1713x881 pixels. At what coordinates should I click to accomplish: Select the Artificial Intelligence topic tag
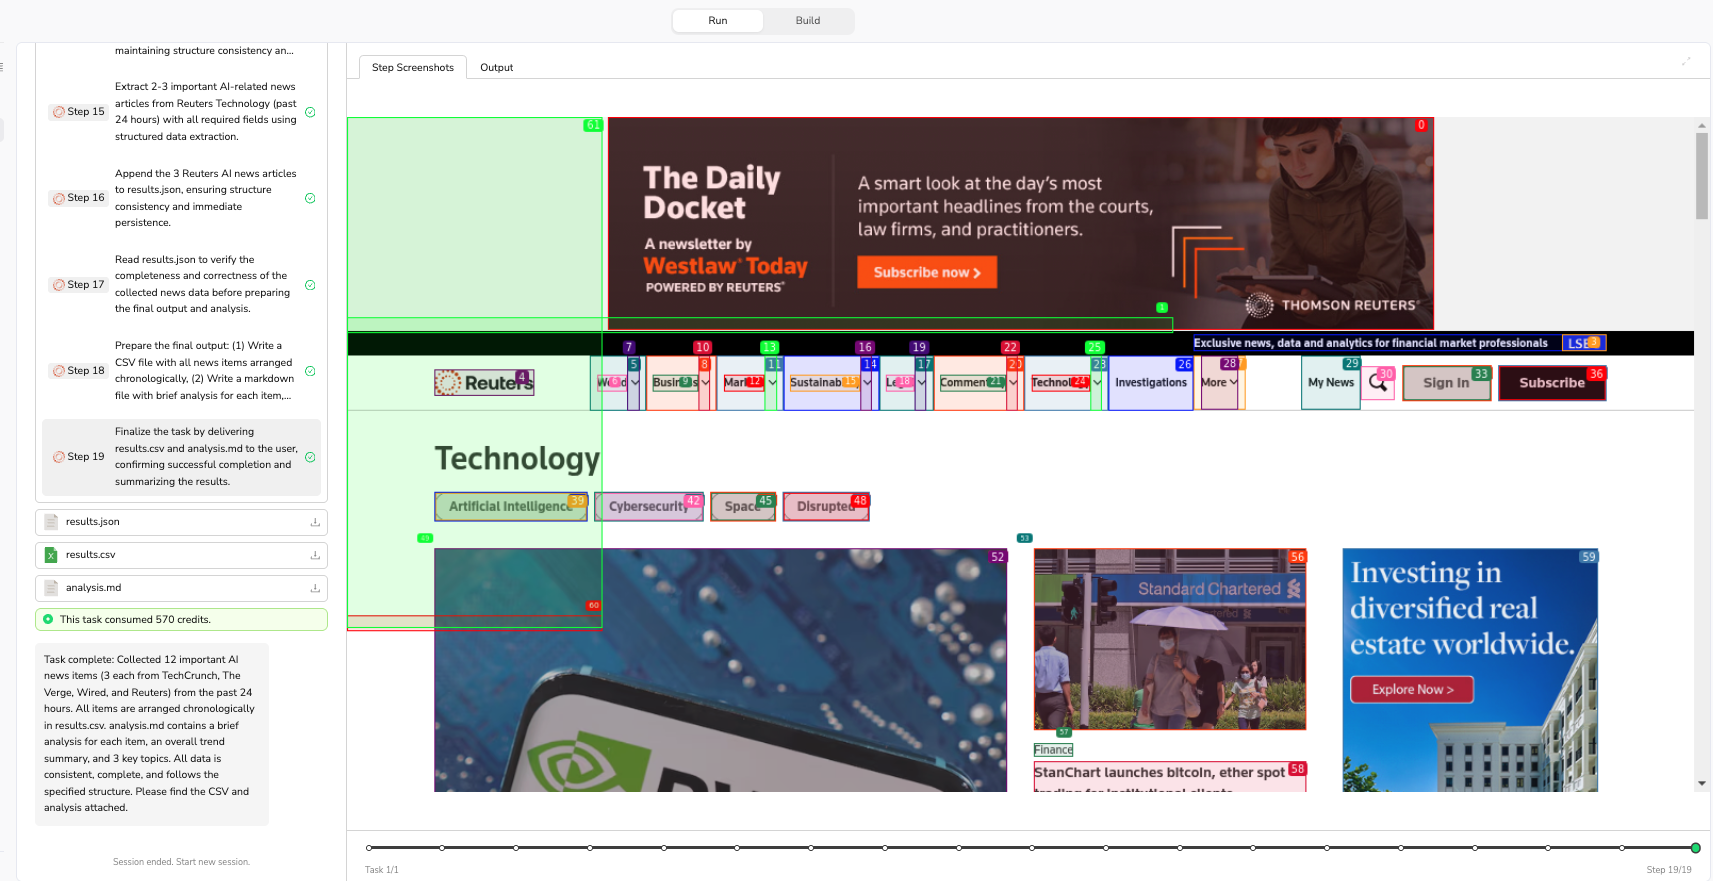point(511,507)
